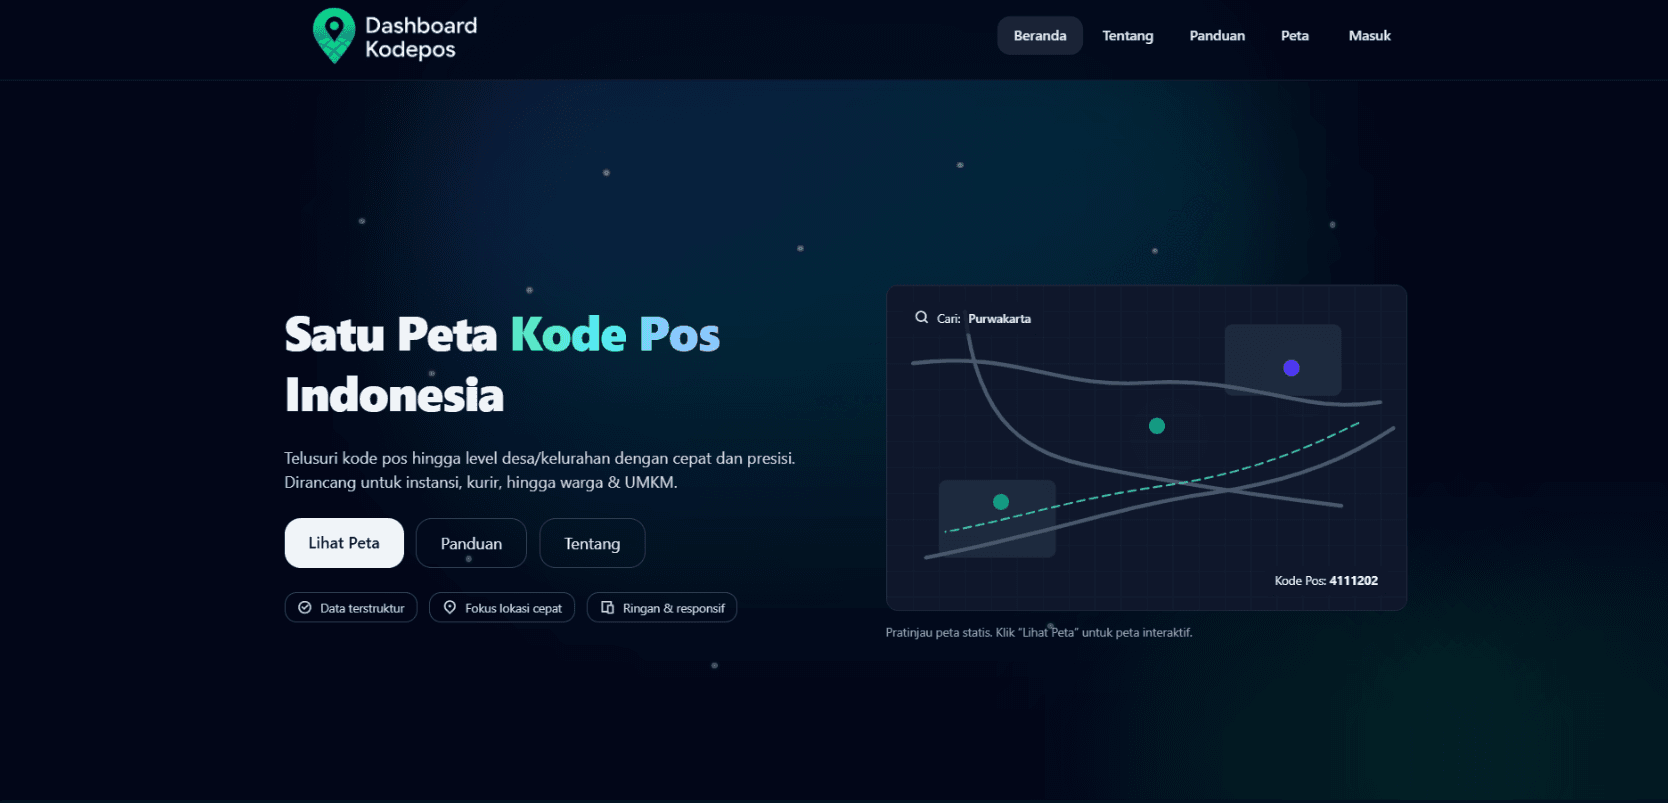Click the Satu Peta Kode Pos Indonesia heading

[502, 365]
